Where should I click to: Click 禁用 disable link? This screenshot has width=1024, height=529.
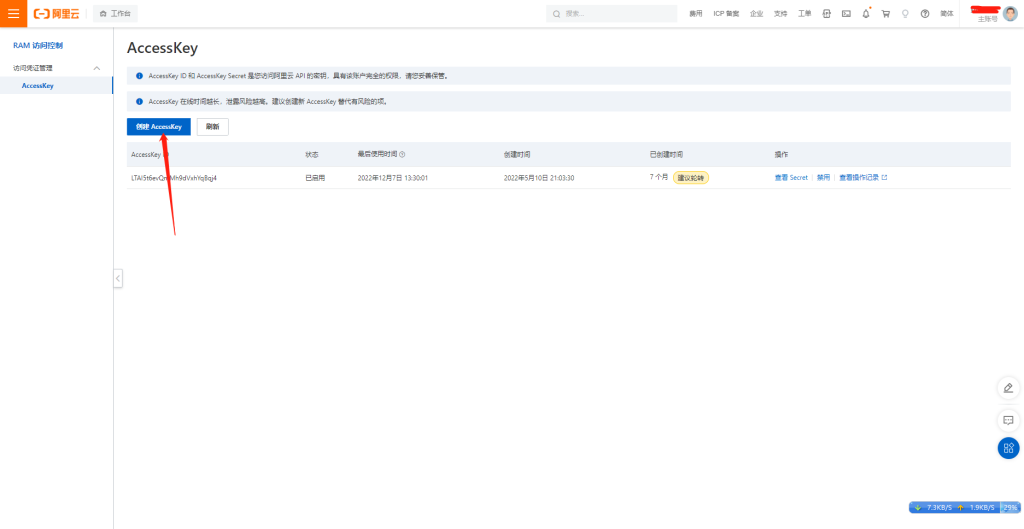pos(823,178)
